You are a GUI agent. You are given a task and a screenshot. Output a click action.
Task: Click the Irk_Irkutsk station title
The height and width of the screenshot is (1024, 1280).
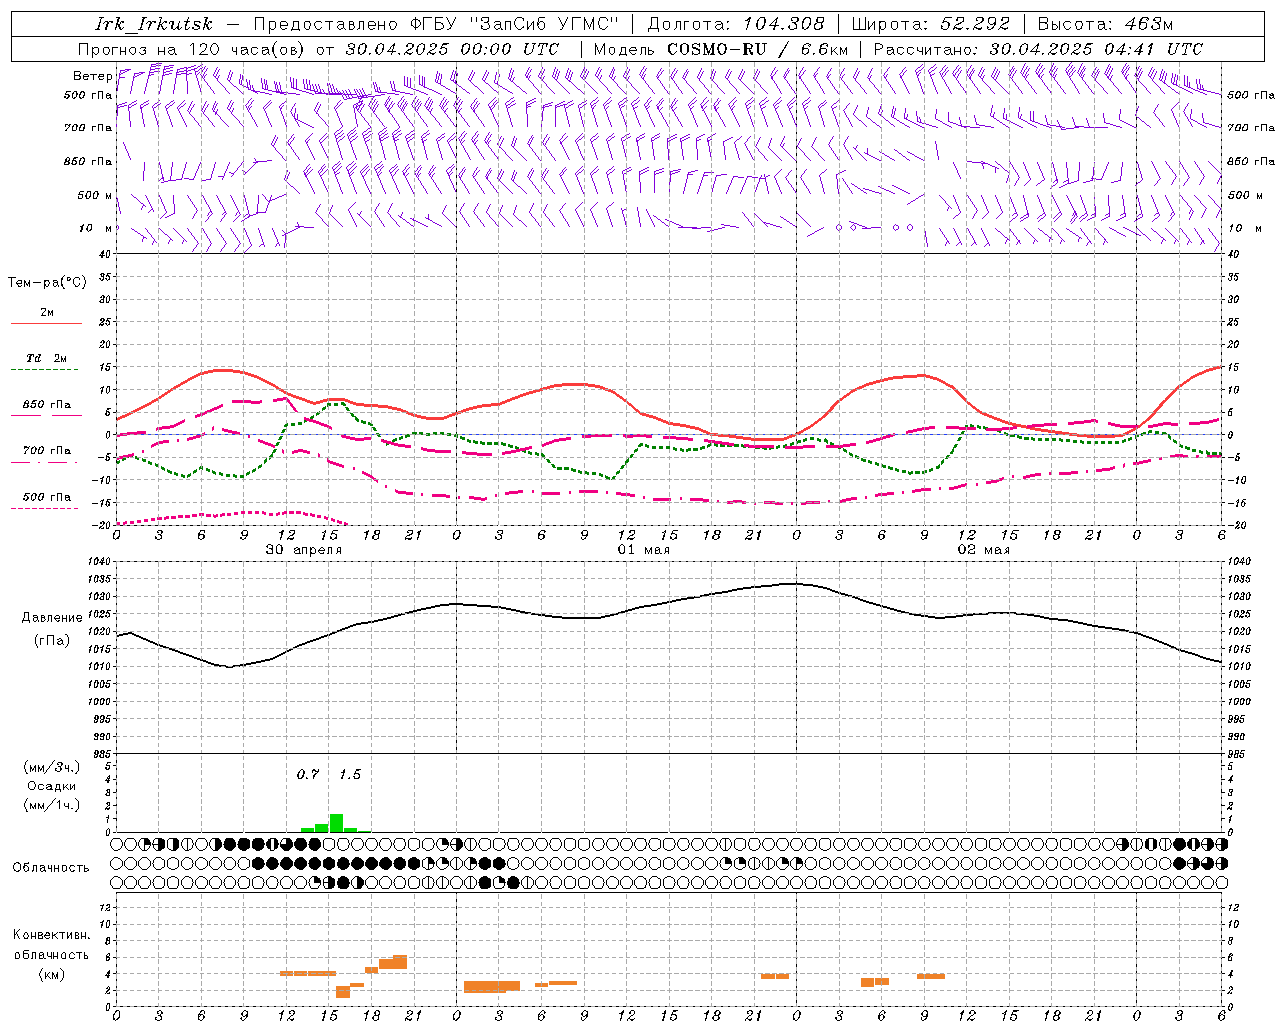(x=154, y=24)
